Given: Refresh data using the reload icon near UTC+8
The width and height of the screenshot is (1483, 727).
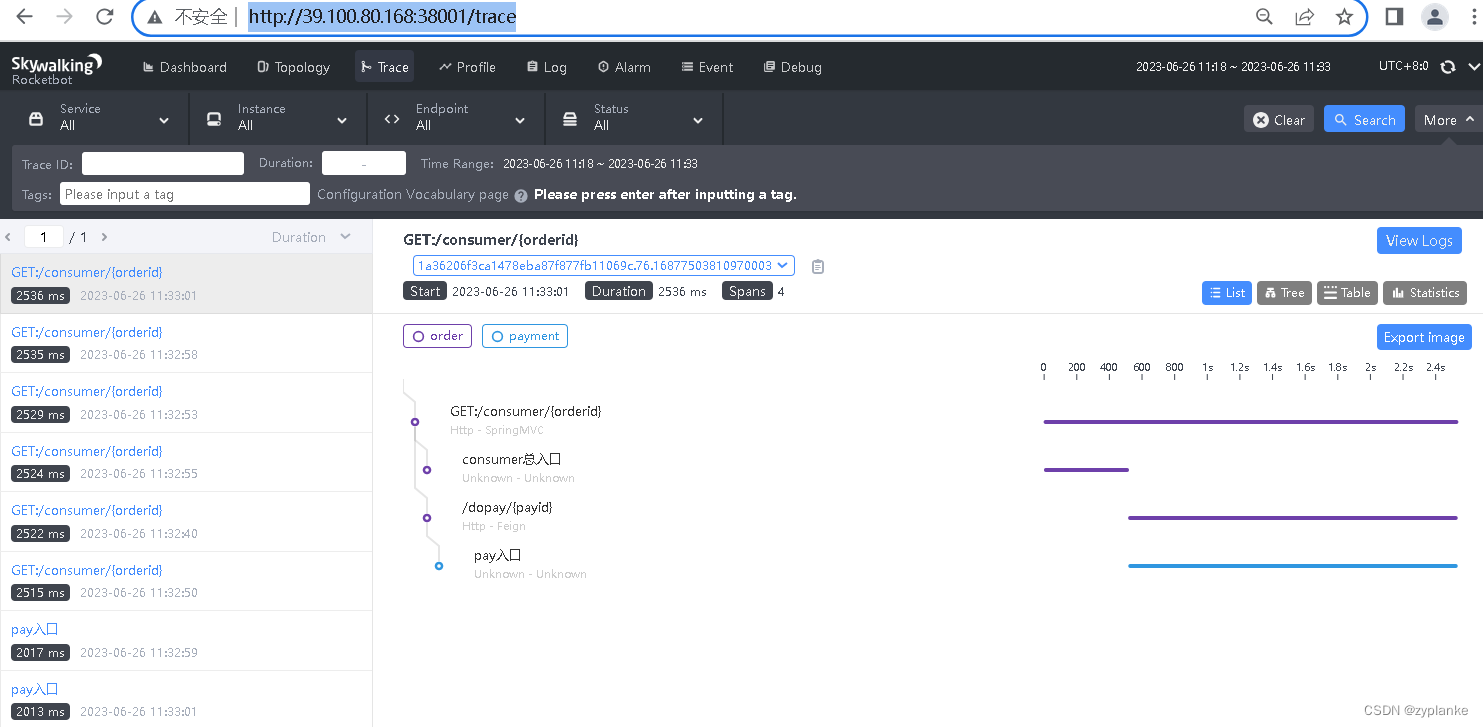Looking at the screenshot, I should [x=1448, y=66].
